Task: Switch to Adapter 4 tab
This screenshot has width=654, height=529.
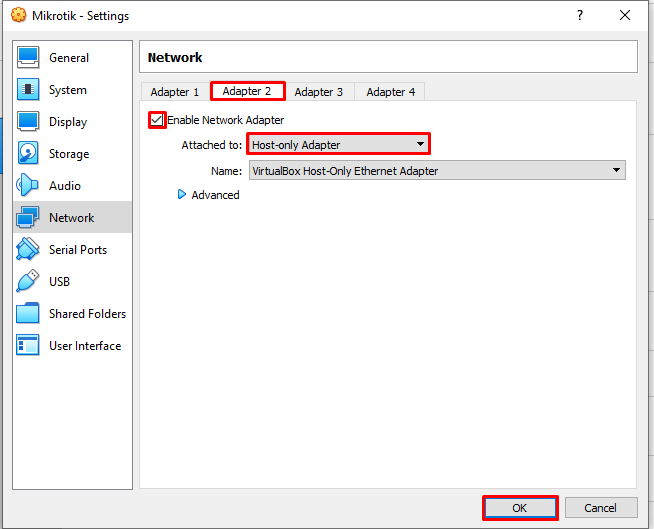Action: click(390, 92)
